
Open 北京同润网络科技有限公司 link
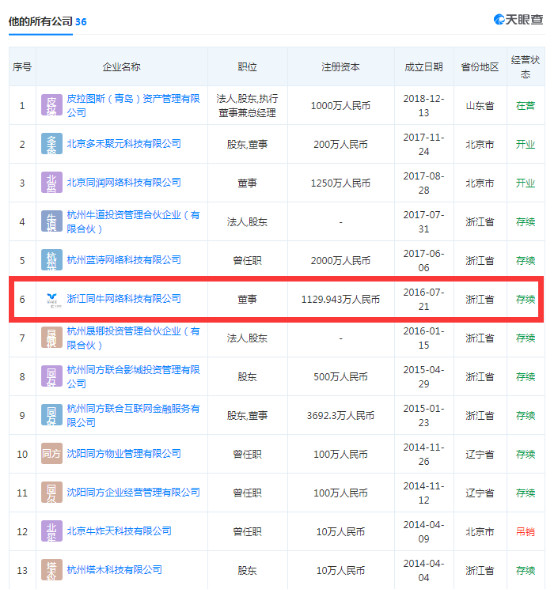[124, 182]
